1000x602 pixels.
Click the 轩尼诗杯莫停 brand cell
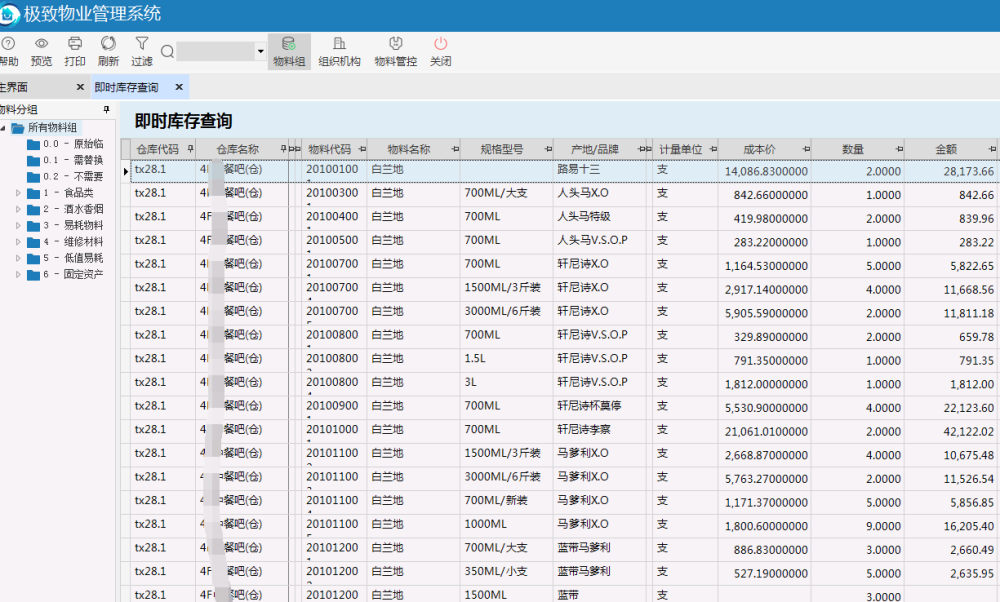tap(599, 406)
